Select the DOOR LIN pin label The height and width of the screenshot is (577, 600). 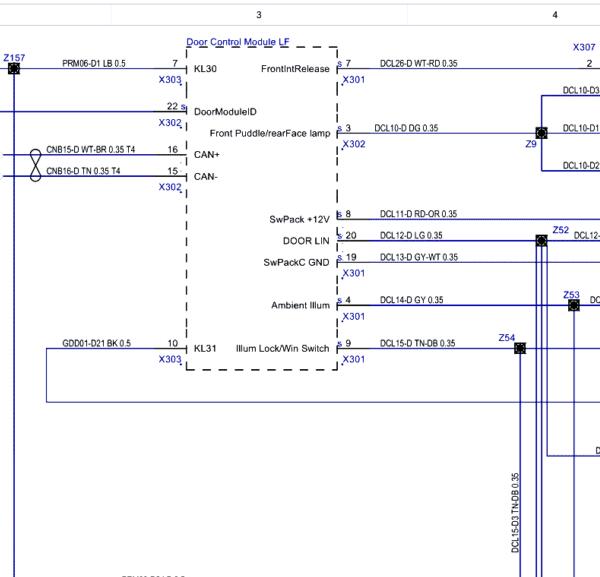pos(306,241)
